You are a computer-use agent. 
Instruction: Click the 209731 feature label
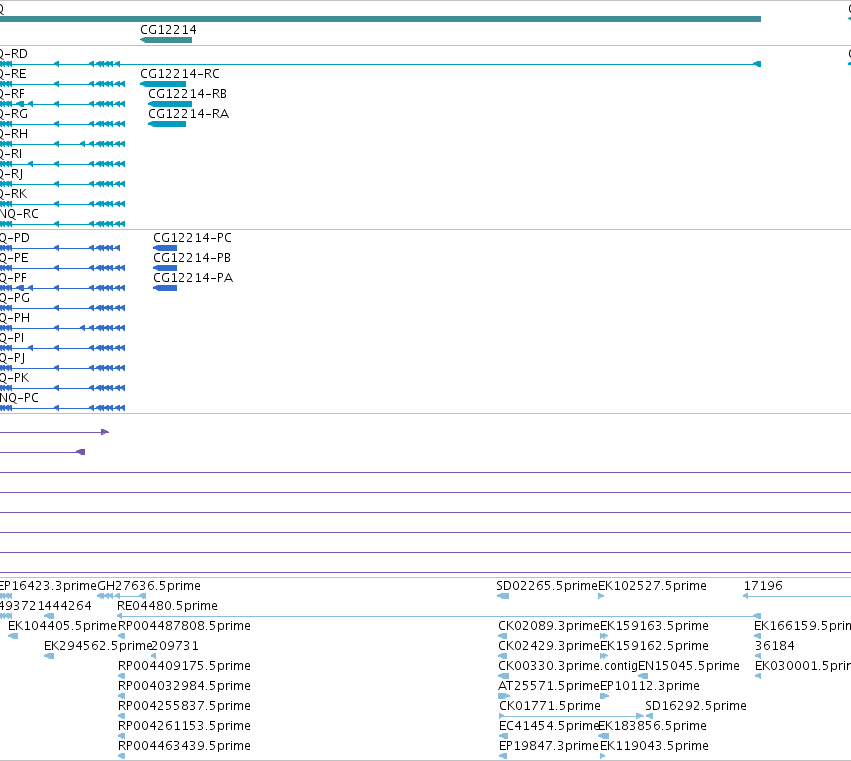click(x=175, y=646)
